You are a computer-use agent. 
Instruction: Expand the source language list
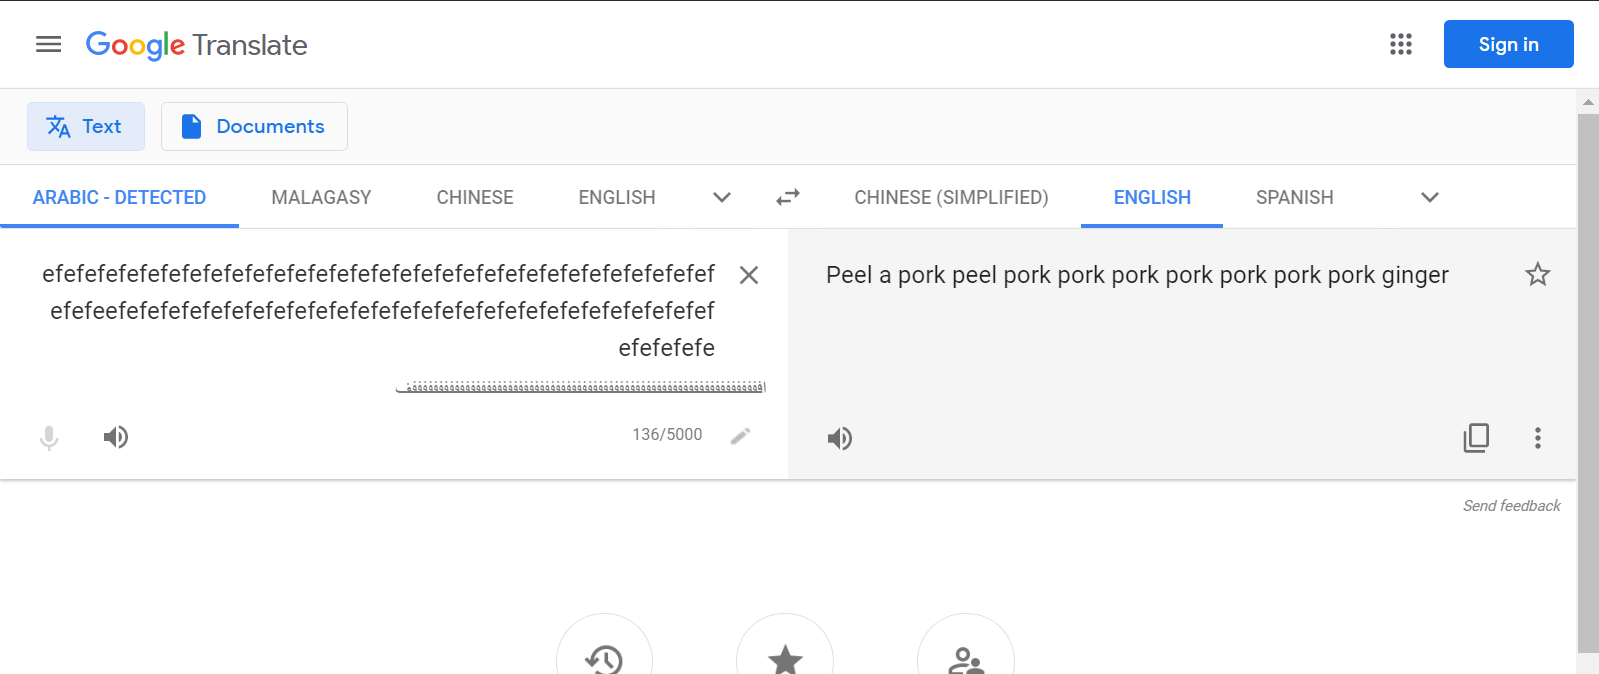point(722,197)
